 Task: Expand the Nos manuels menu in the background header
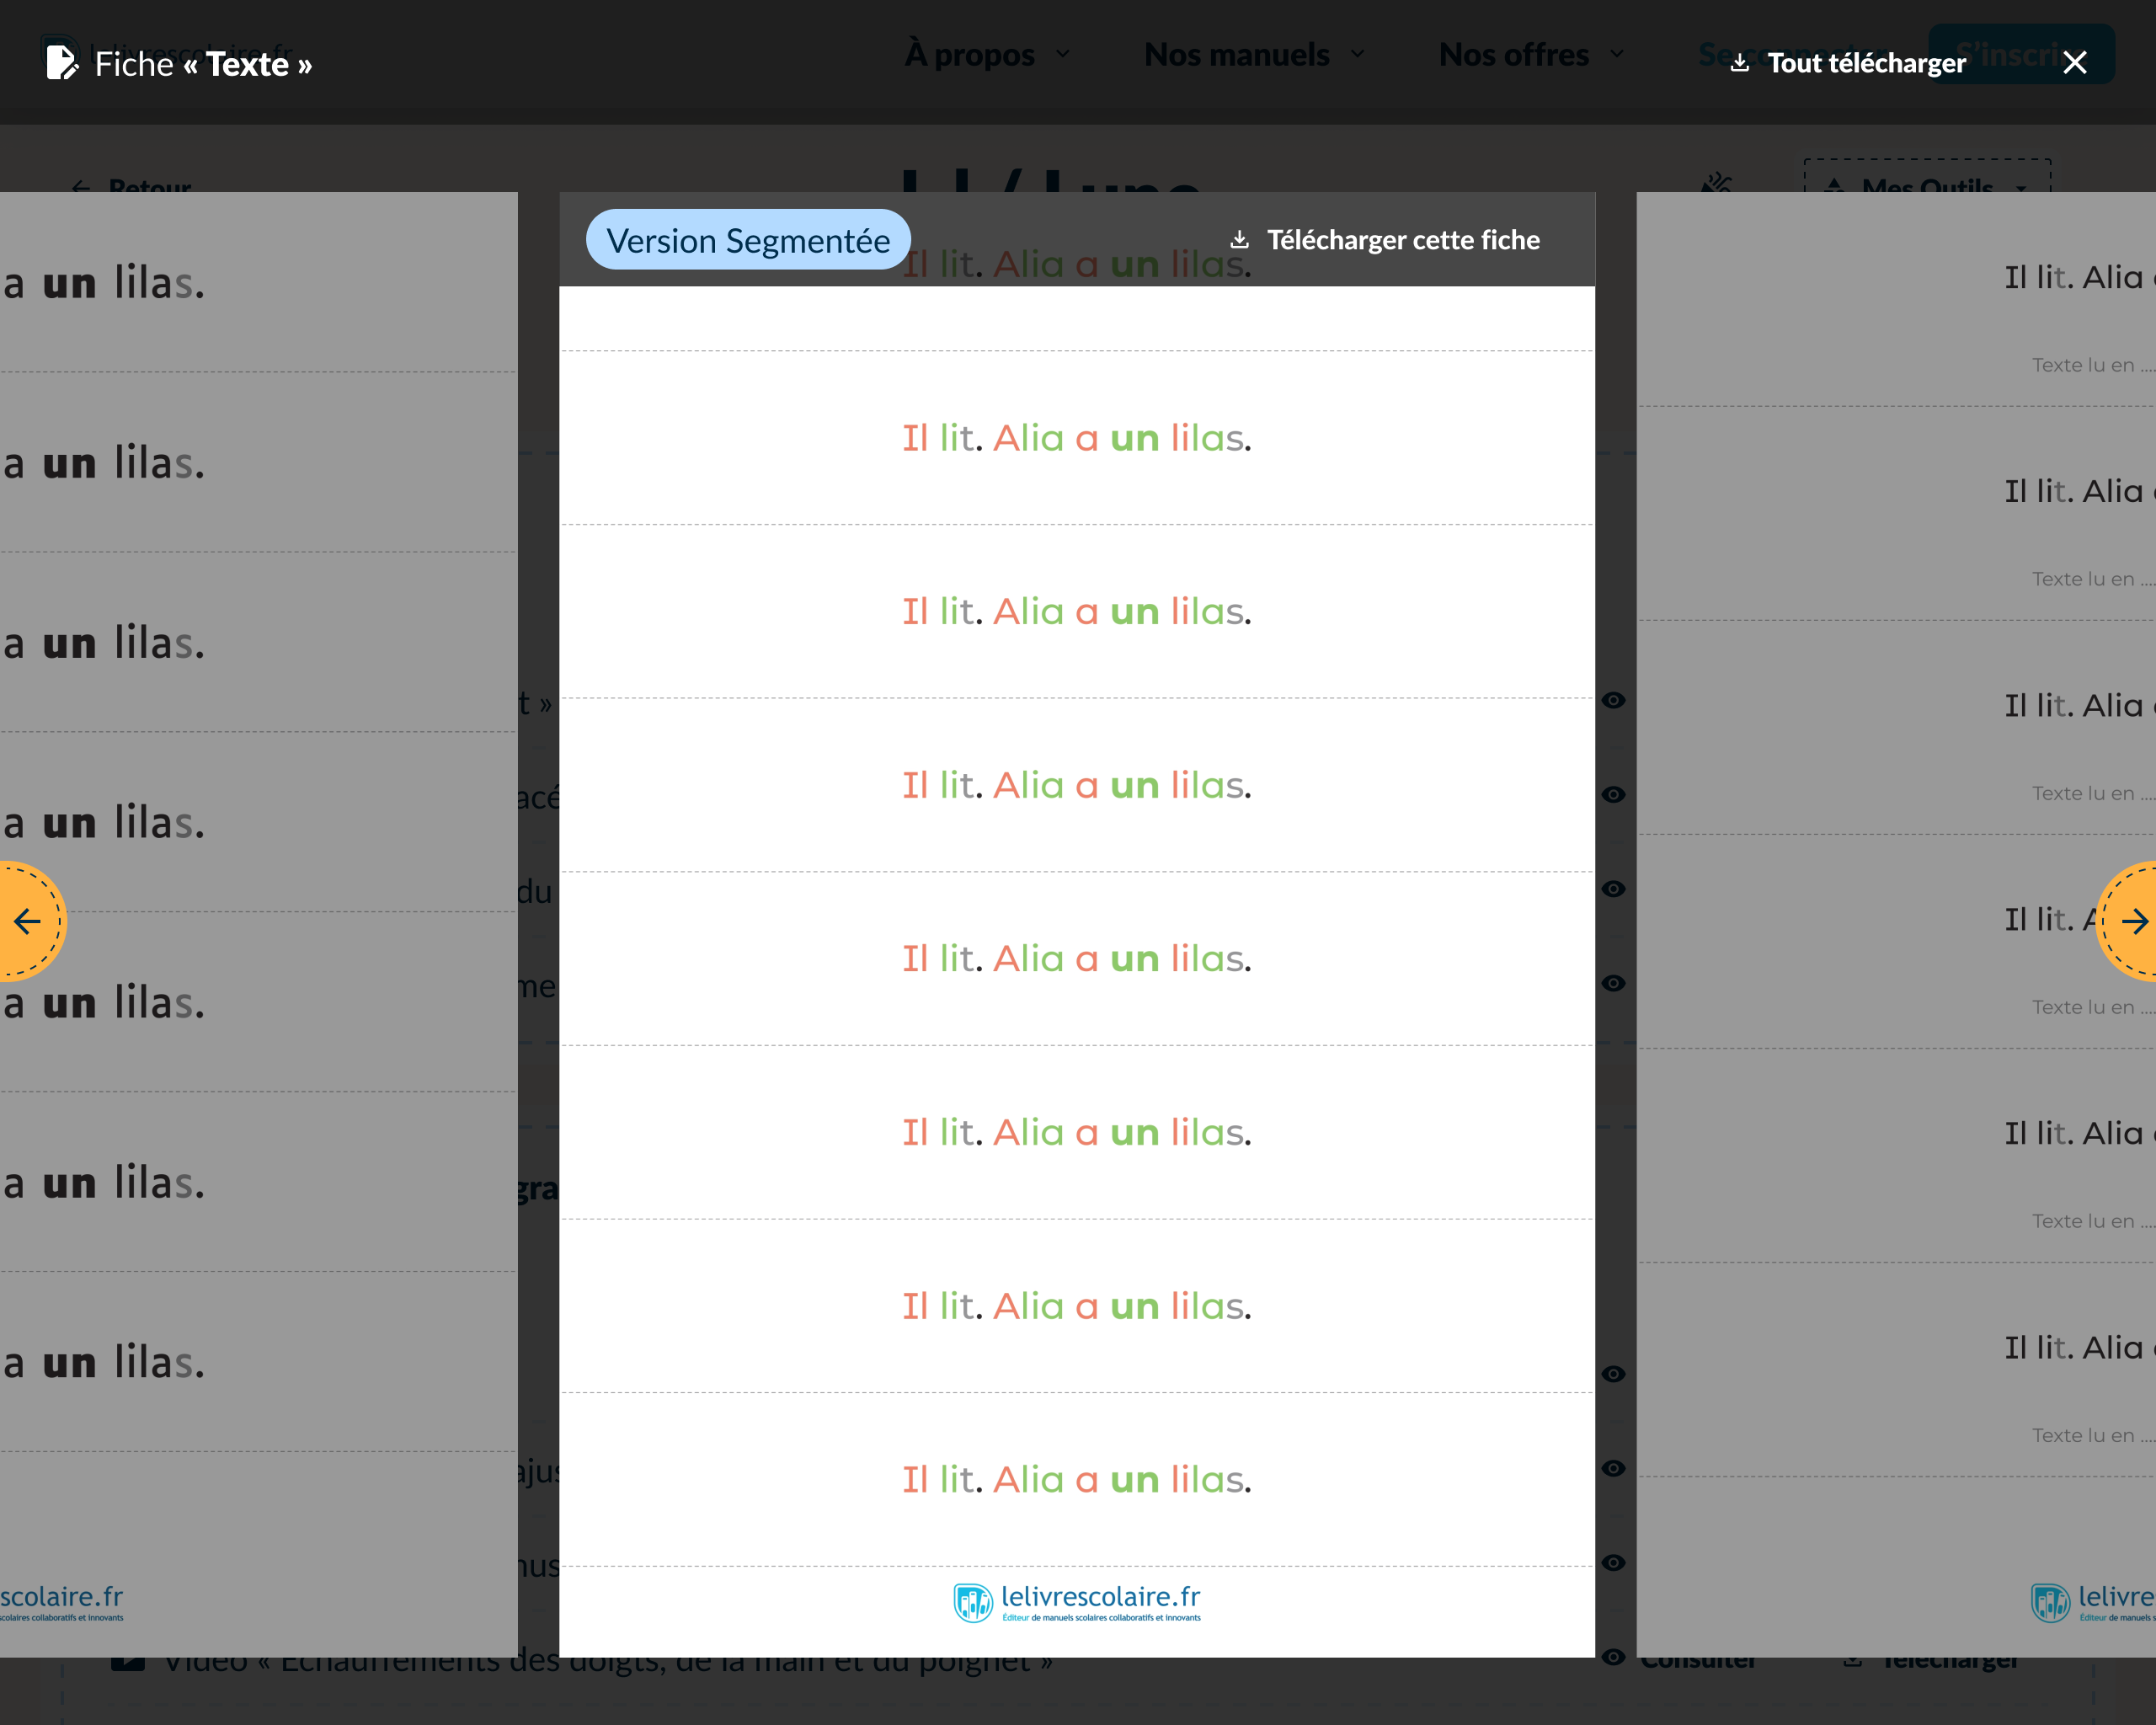click(x=1254, y=54)
